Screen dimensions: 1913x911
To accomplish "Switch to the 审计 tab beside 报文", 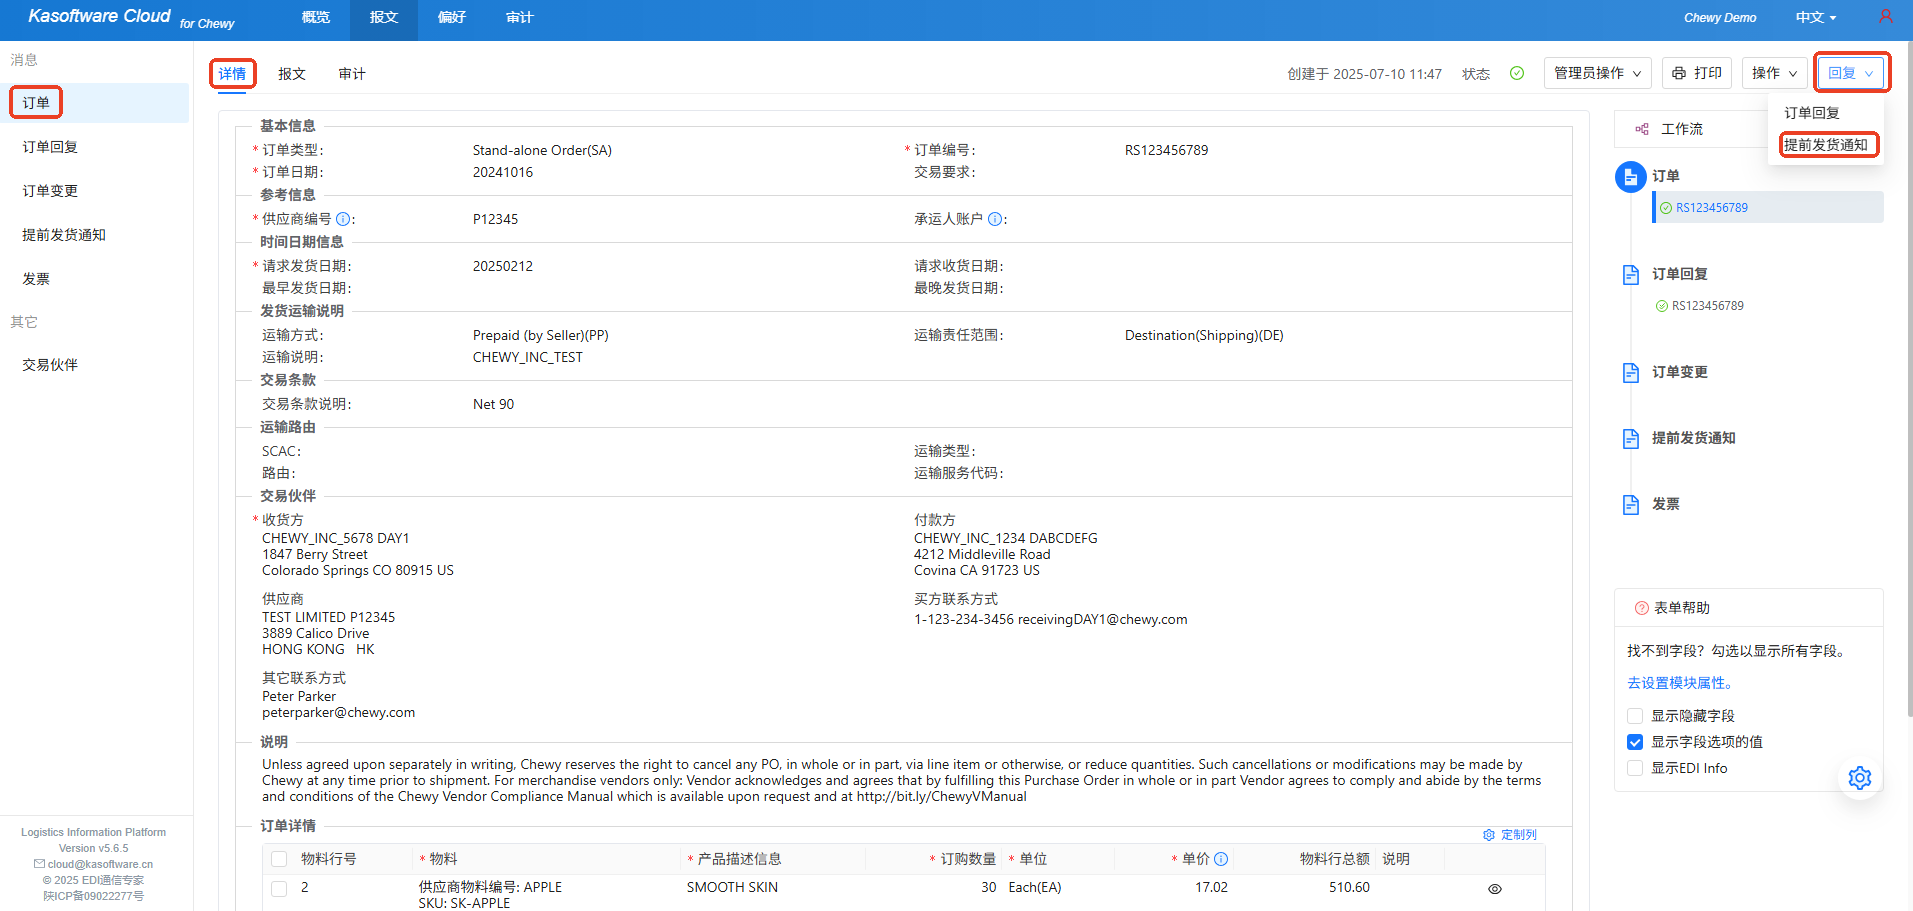I will pyautogui.click(x=352, y=74).
